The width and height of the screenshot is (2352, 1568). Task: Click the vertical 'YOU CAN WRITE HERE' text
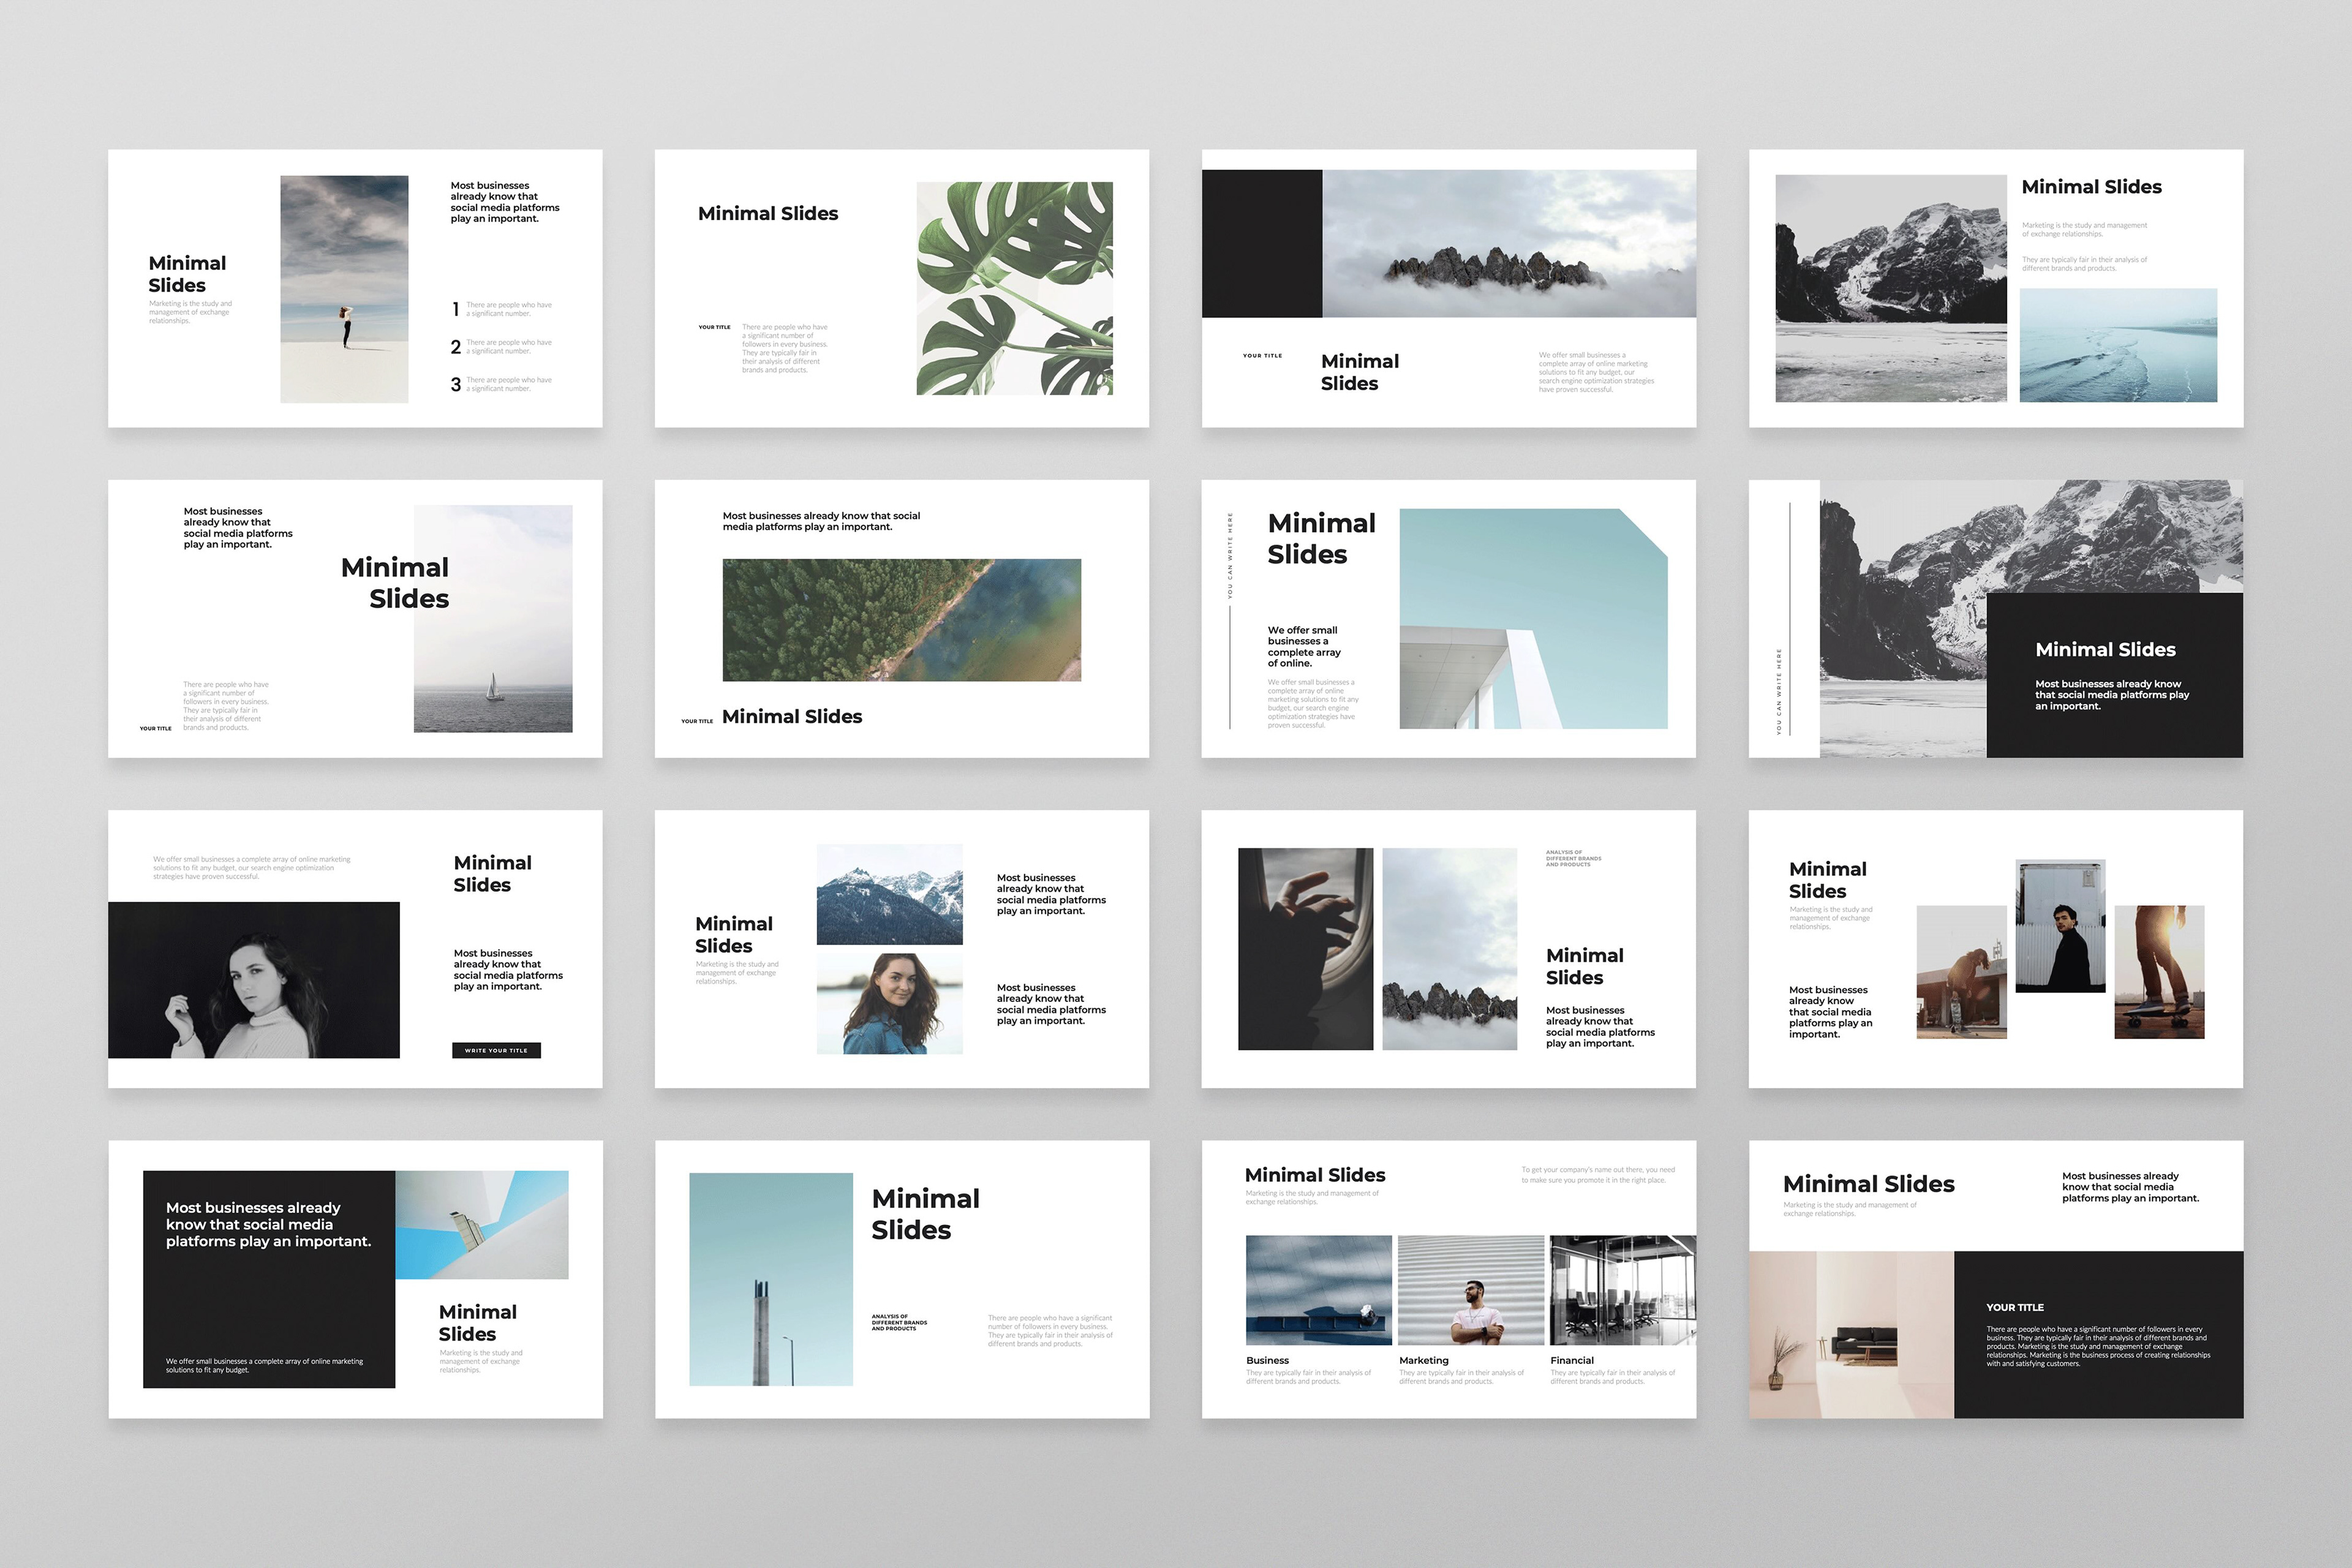tap(1230, 556)
